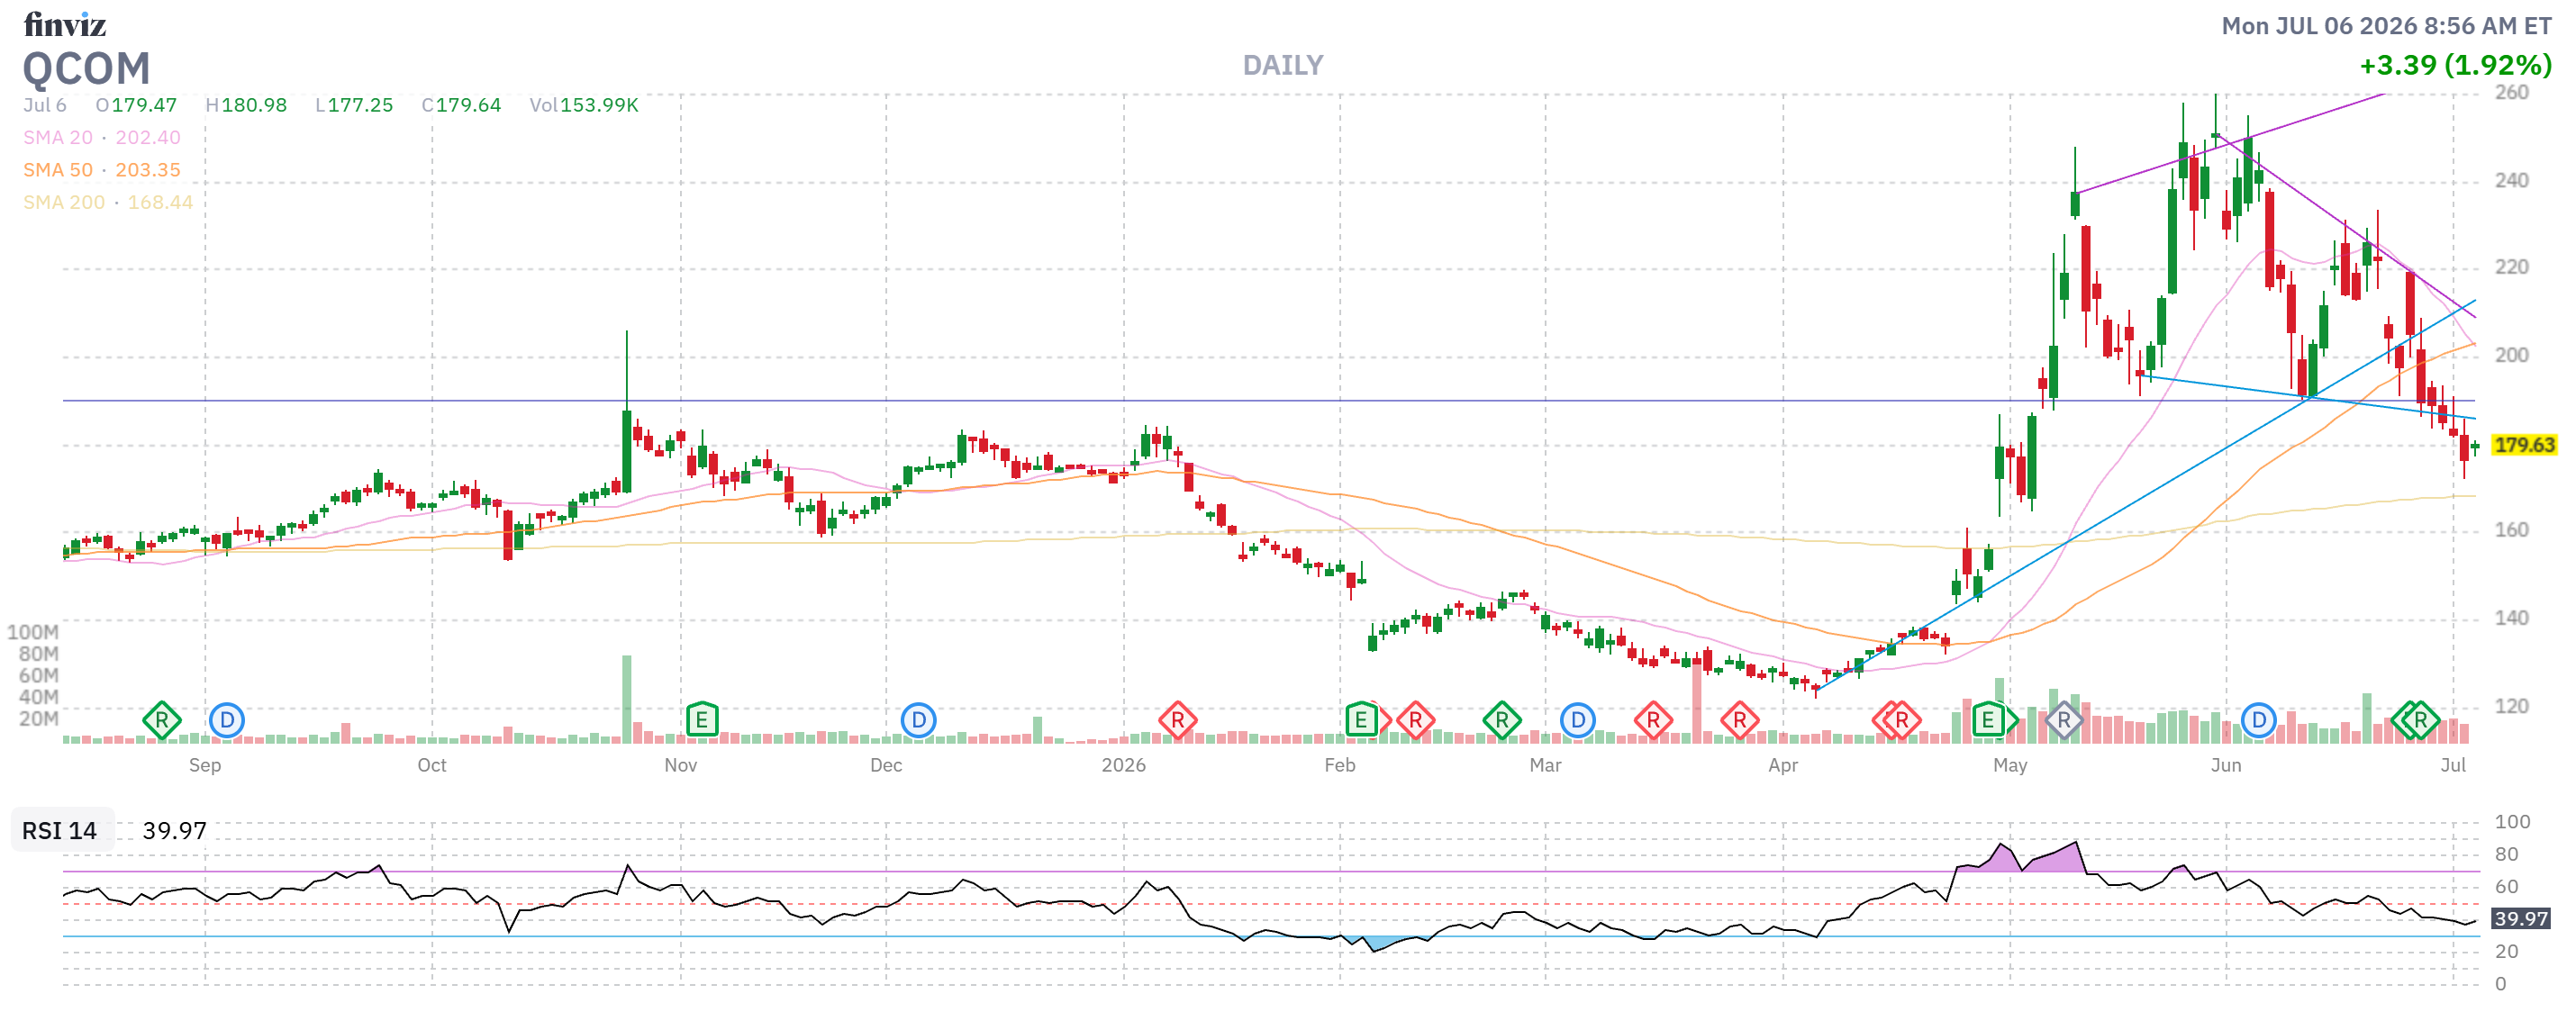Click the red R marker in January 2026
Image resolution: width=2576 pixels, height=1012 pixels.
coord(1177,720)
